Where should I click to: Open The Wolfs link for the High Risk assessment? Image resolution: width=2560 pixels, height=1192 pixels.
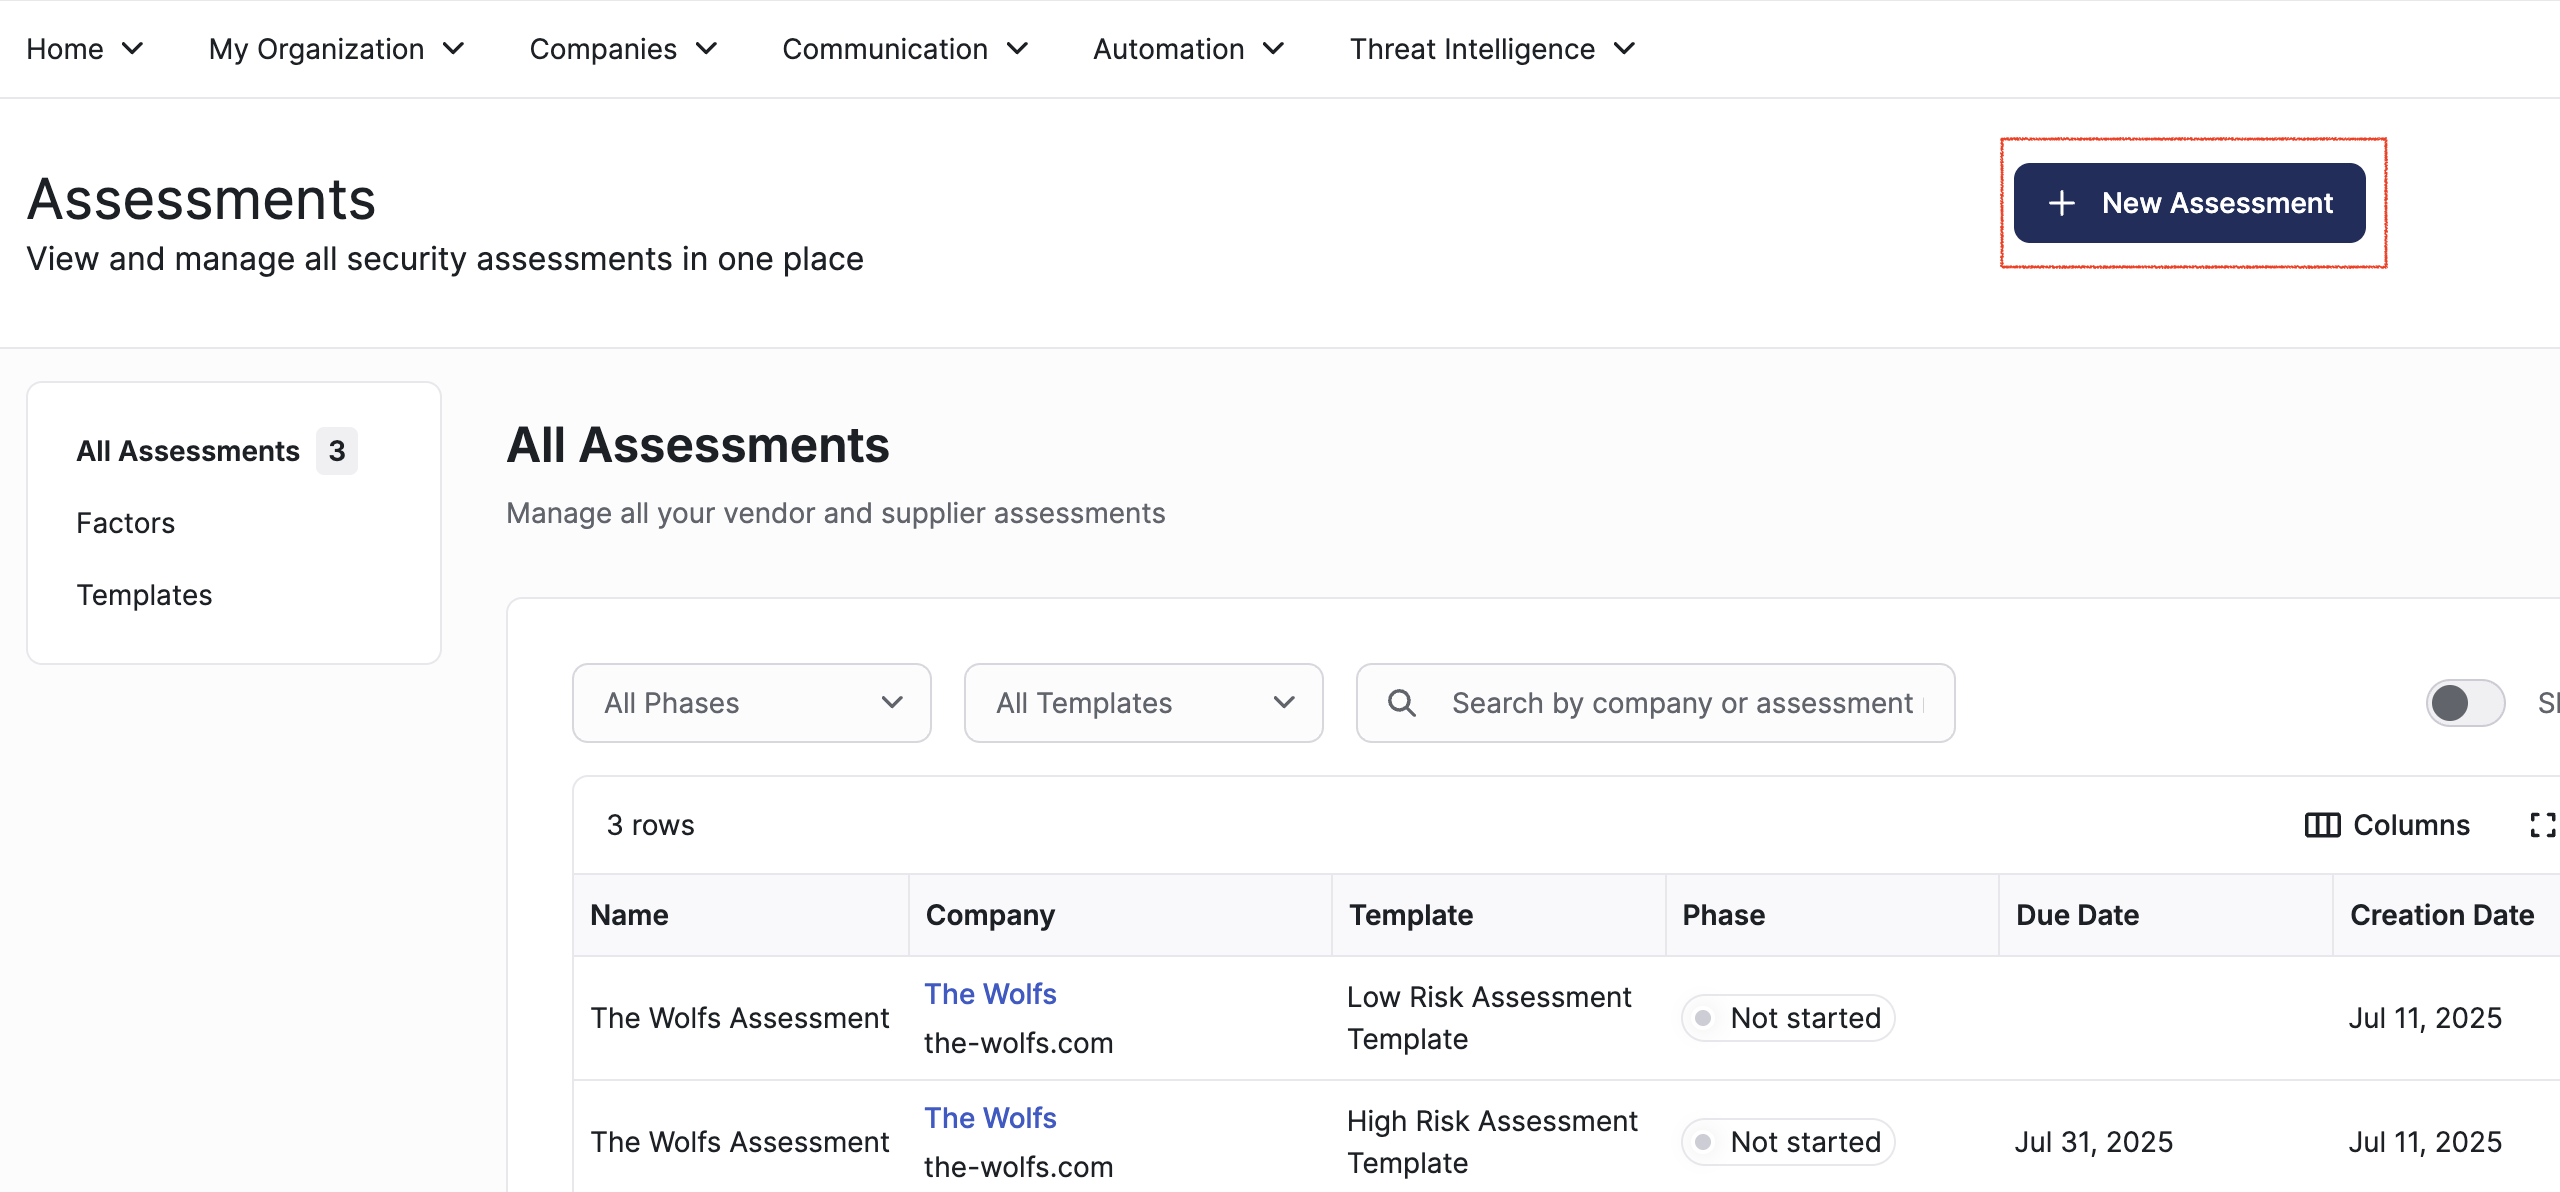[x=990, y=1118]
